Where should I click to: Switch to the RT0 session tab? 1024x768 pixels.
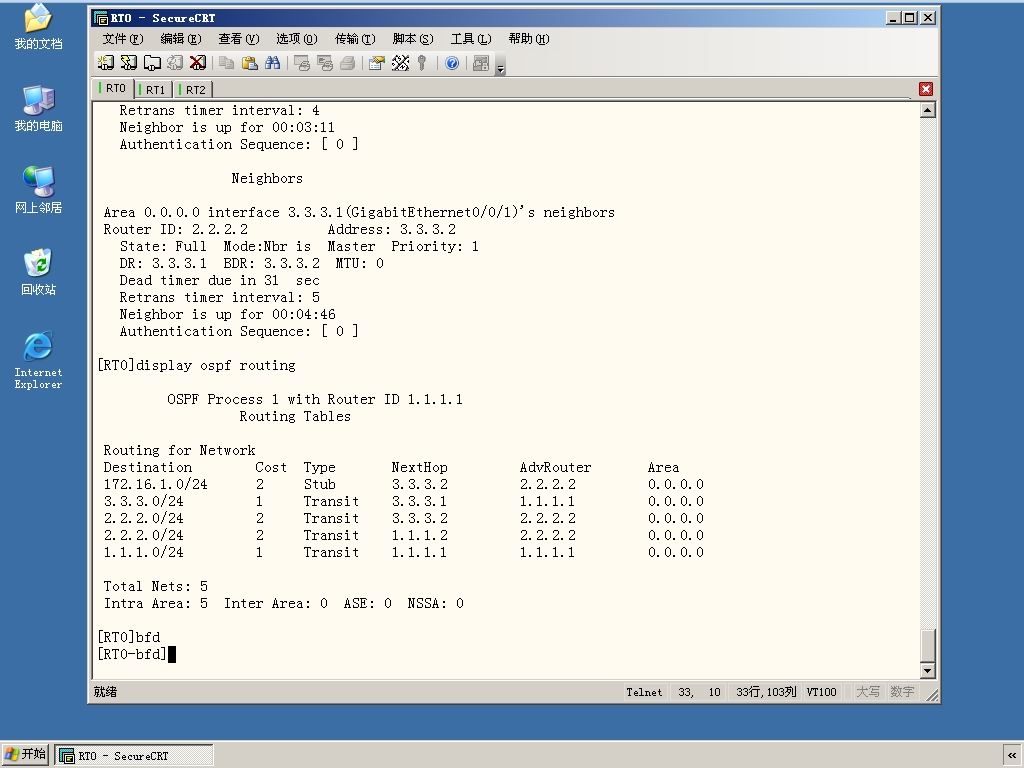[x=114, y=88]
